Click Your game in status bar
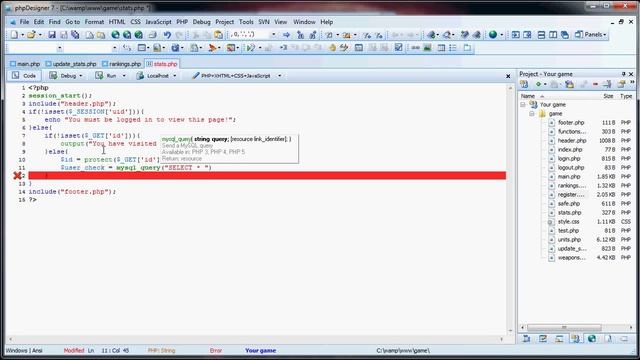The width and height of the screenshot is (640, 360). [260, 351]
